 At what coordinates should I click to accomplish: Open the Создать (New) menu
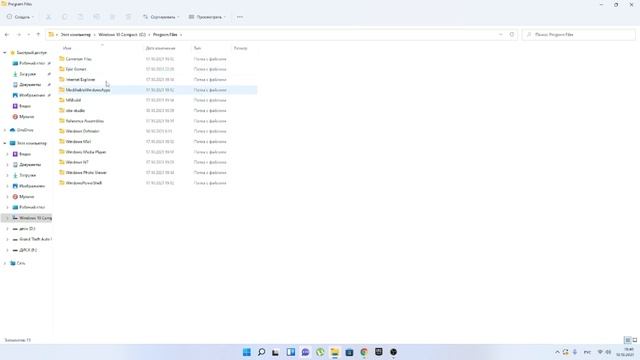coord(20,17)
